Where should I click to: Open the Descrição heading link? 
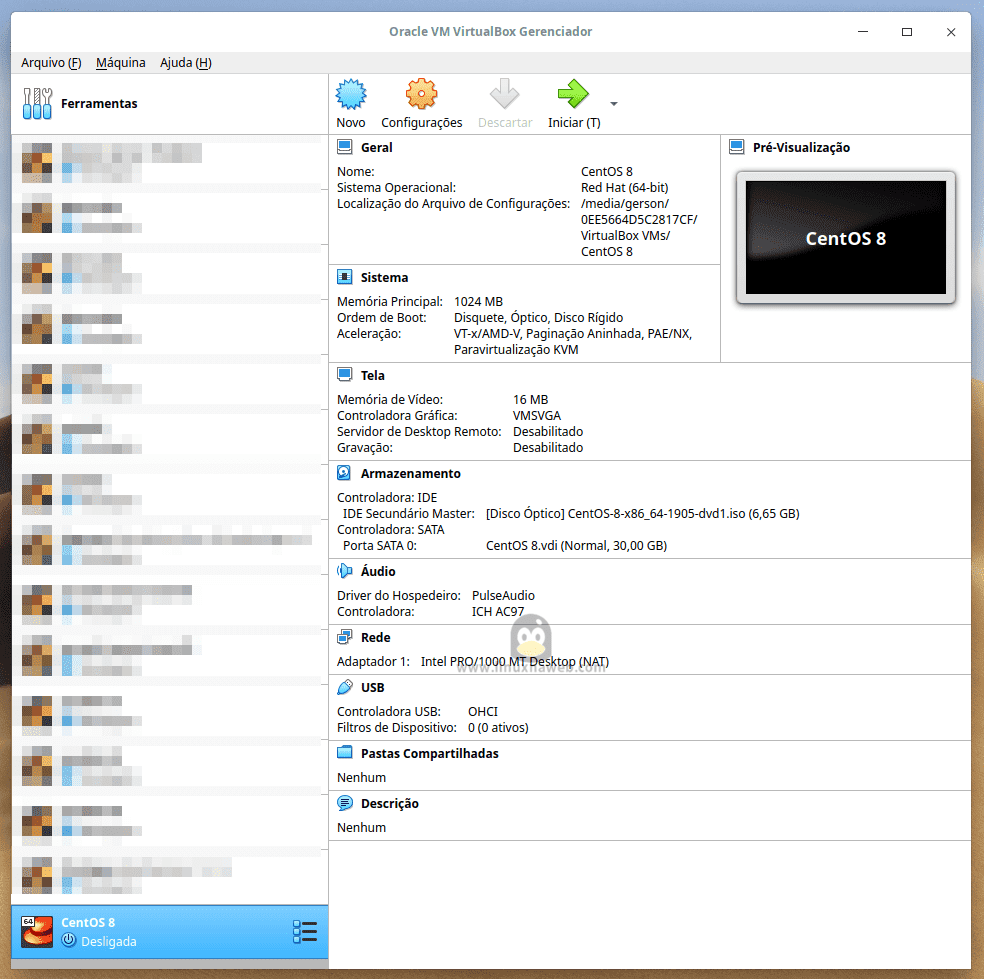[x=390, y=803]
